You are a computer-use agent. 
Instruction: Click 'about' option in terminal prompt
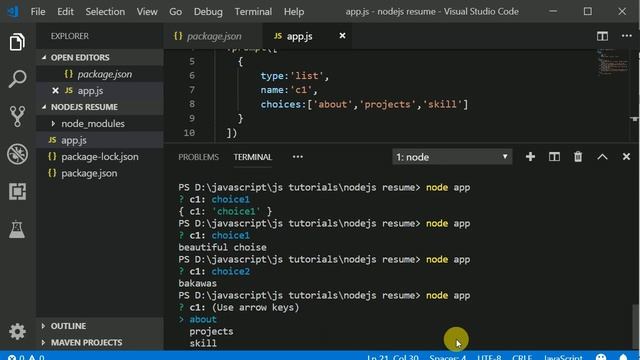pyautogui.click(x=203, y=319)
